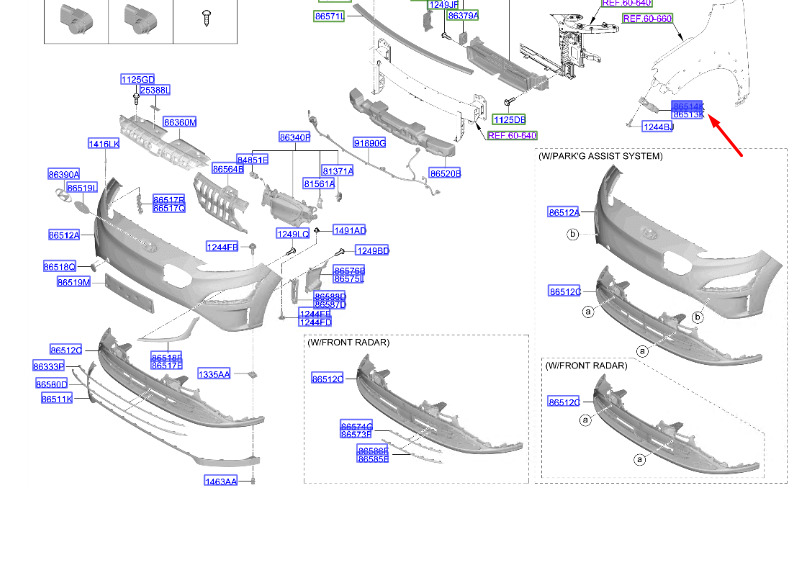Open the REF.60-660 reference link

pos(647,19)
